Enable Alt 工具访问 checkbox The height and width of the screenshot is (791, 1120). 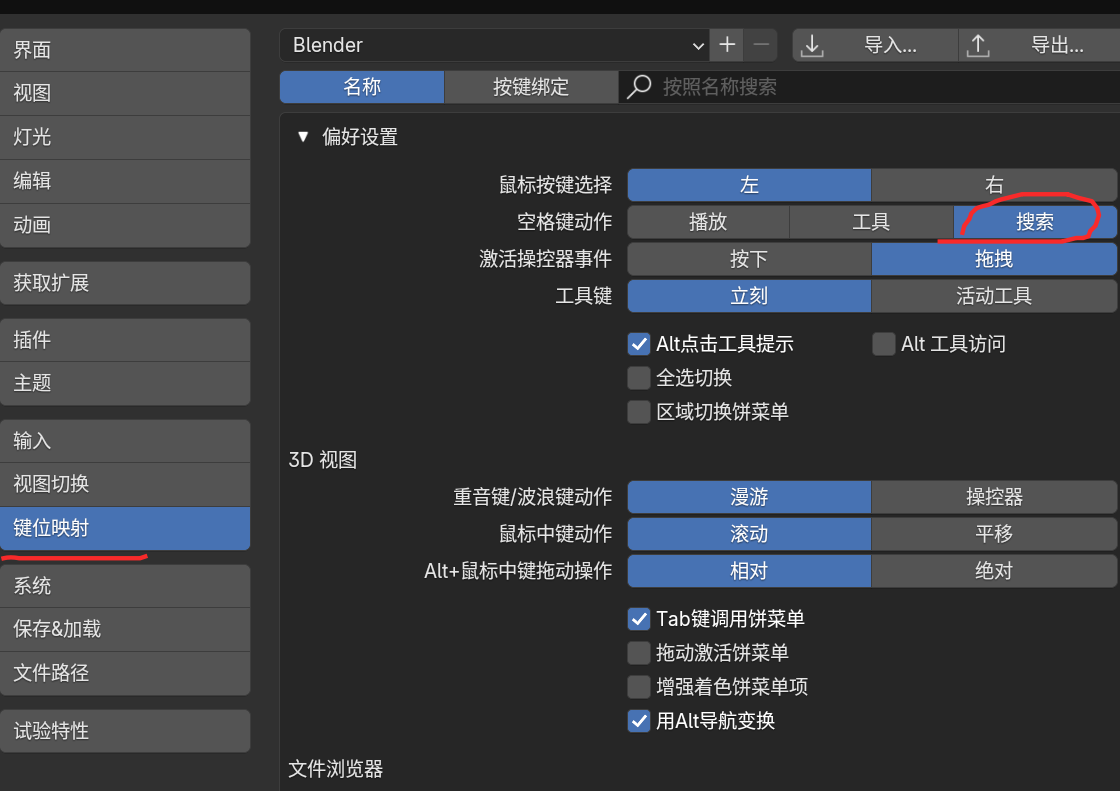point(884,344)
